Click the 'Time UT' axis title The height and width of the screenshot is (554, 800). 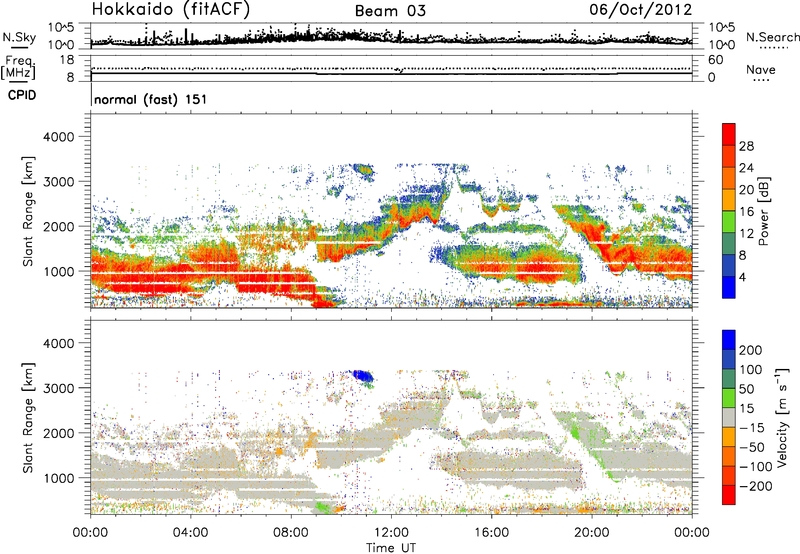coord(391,548)
